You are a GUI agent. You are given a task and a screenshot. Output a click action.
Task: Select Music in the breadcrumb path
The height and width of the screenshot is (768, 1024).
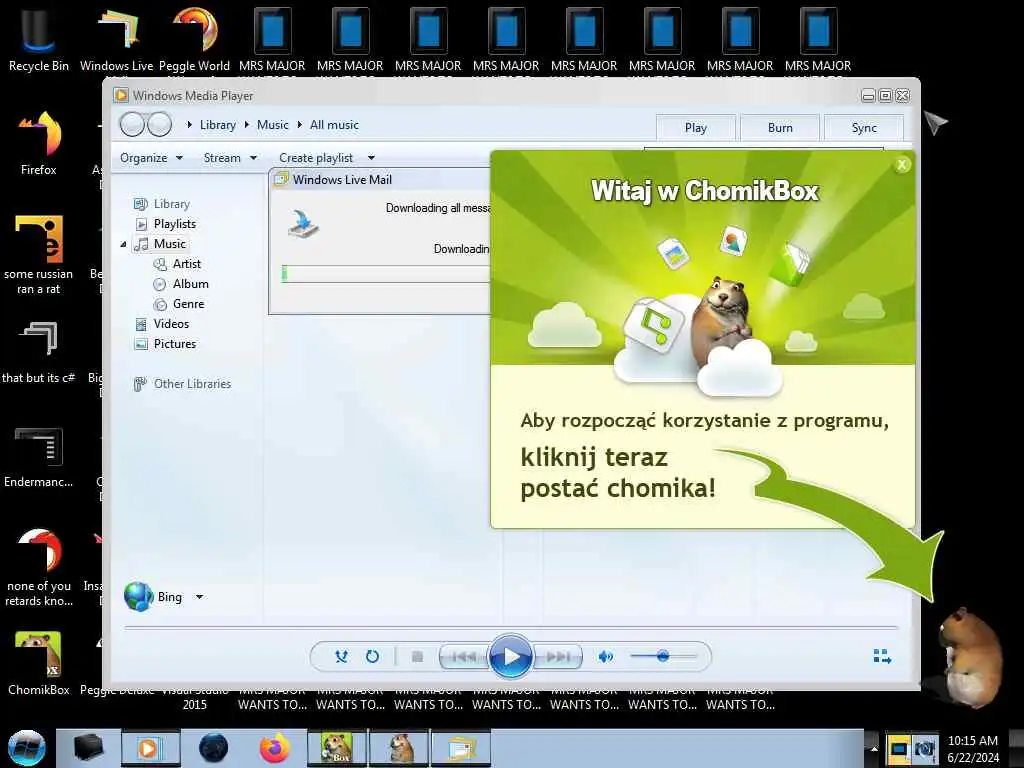[x=272, y=125]
